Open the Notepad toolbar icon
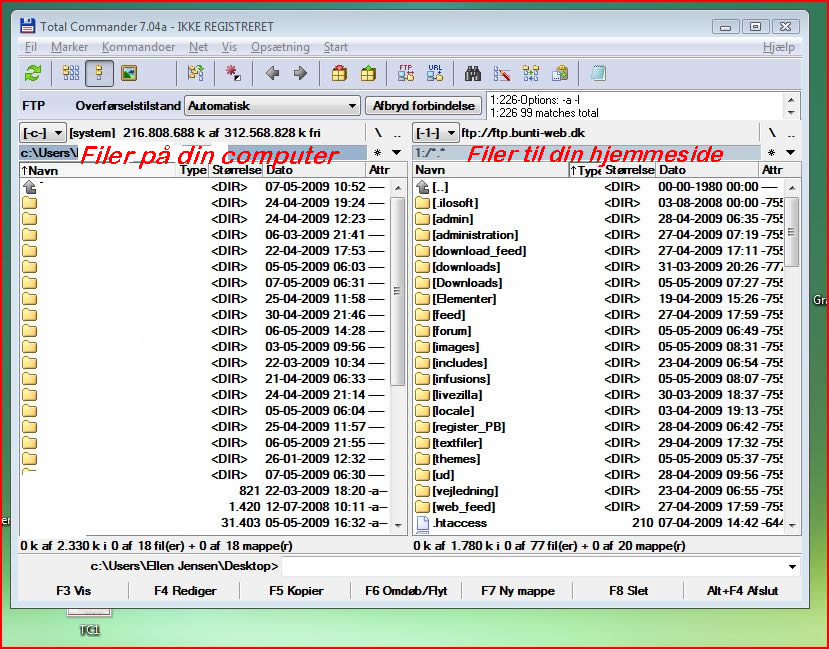This screenshot has width=829, height=649. click(598, 73)
